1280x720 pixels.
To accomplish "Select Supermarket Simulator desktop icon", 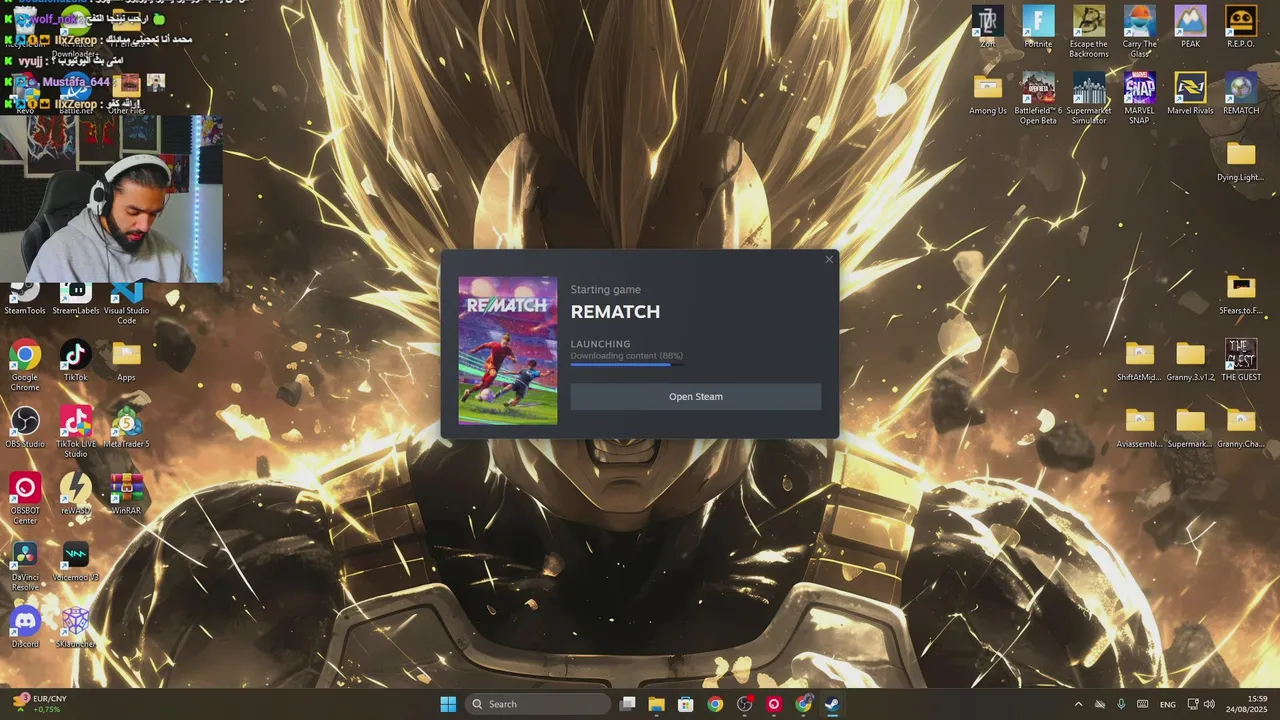I will [x=1089, y=98].
